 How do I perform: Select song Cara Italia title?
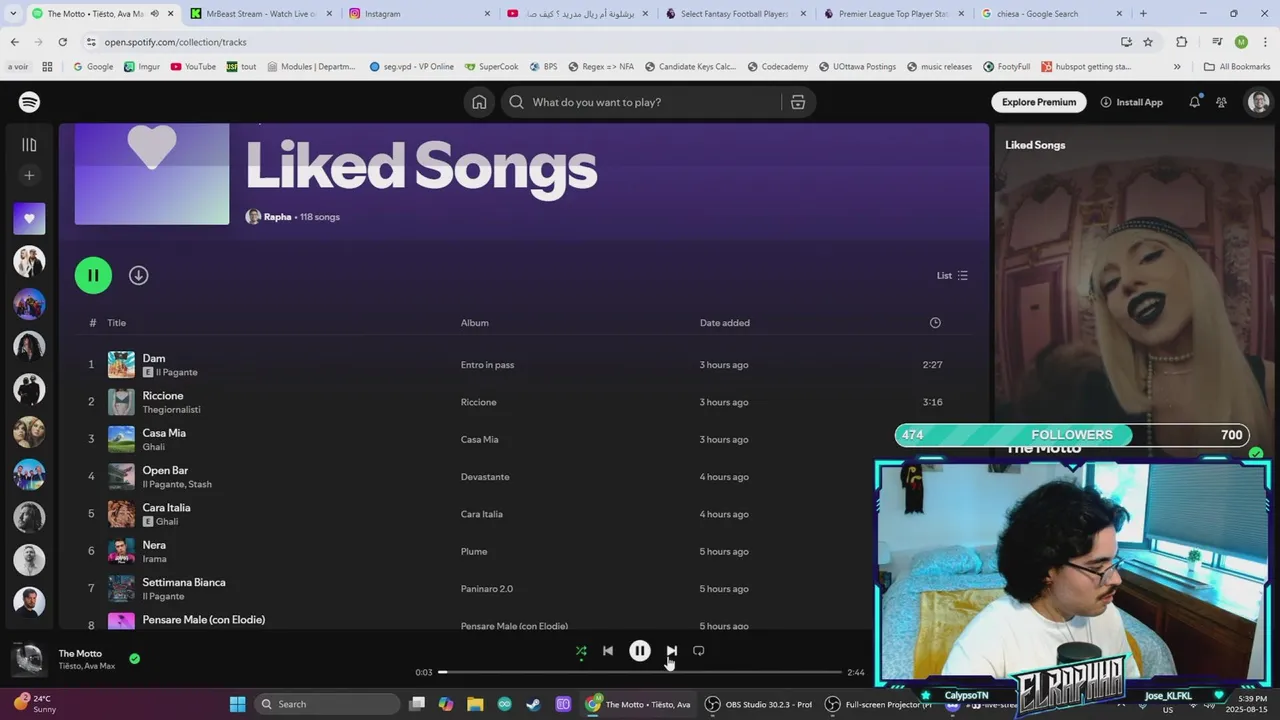point(166,508)
